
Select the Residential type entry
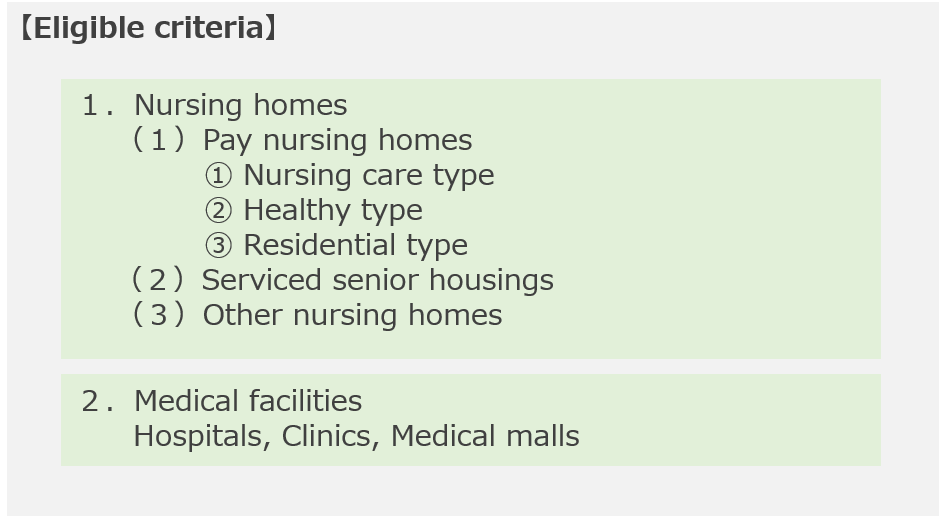tap(356, 245)
